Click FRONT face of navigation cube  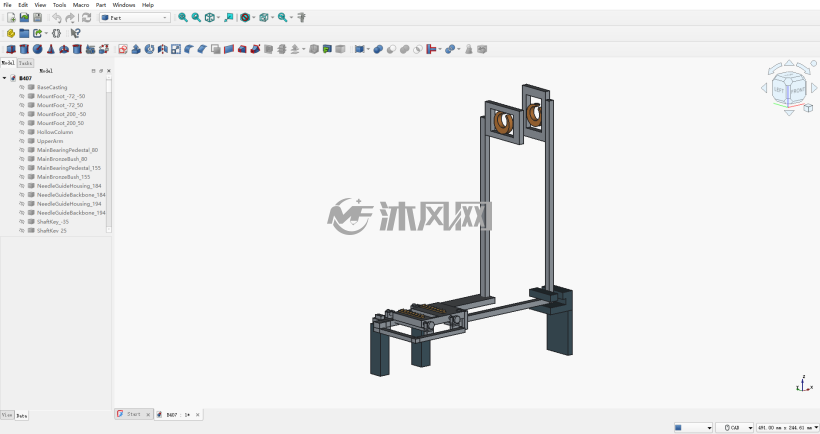(x=798, y=90)
